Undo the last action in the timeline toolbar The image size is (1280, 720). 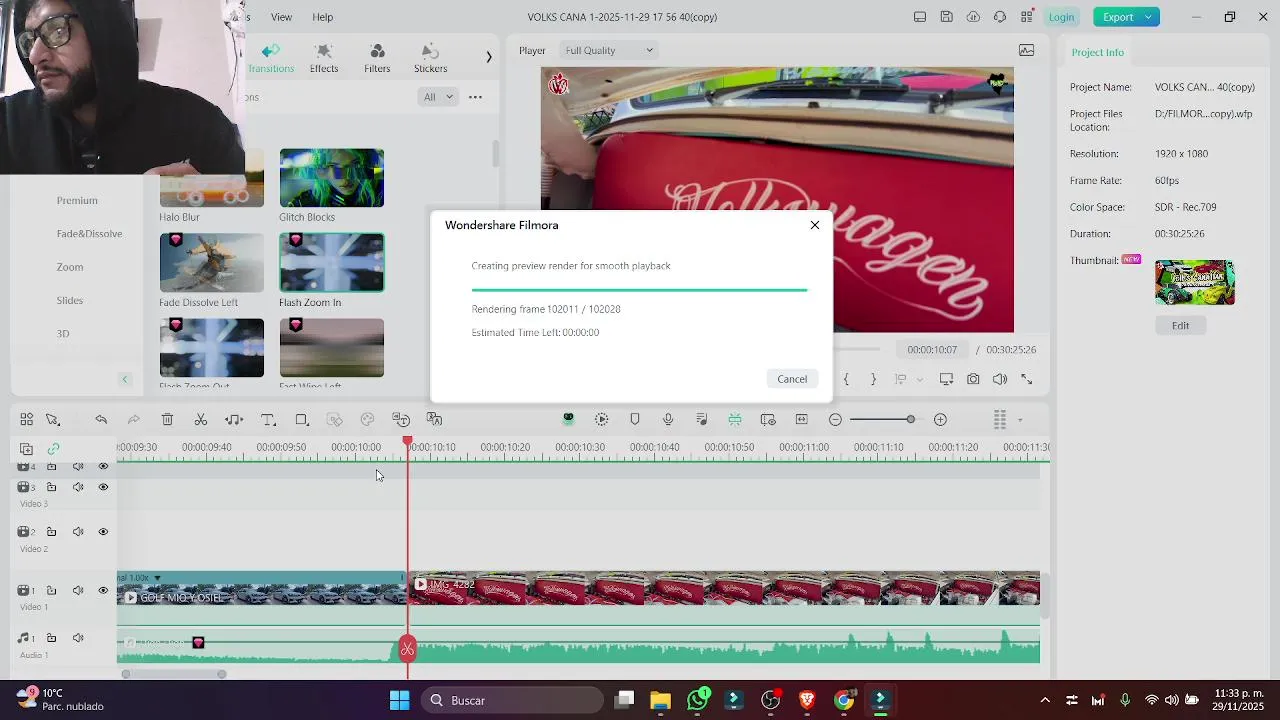coord(101,420)
